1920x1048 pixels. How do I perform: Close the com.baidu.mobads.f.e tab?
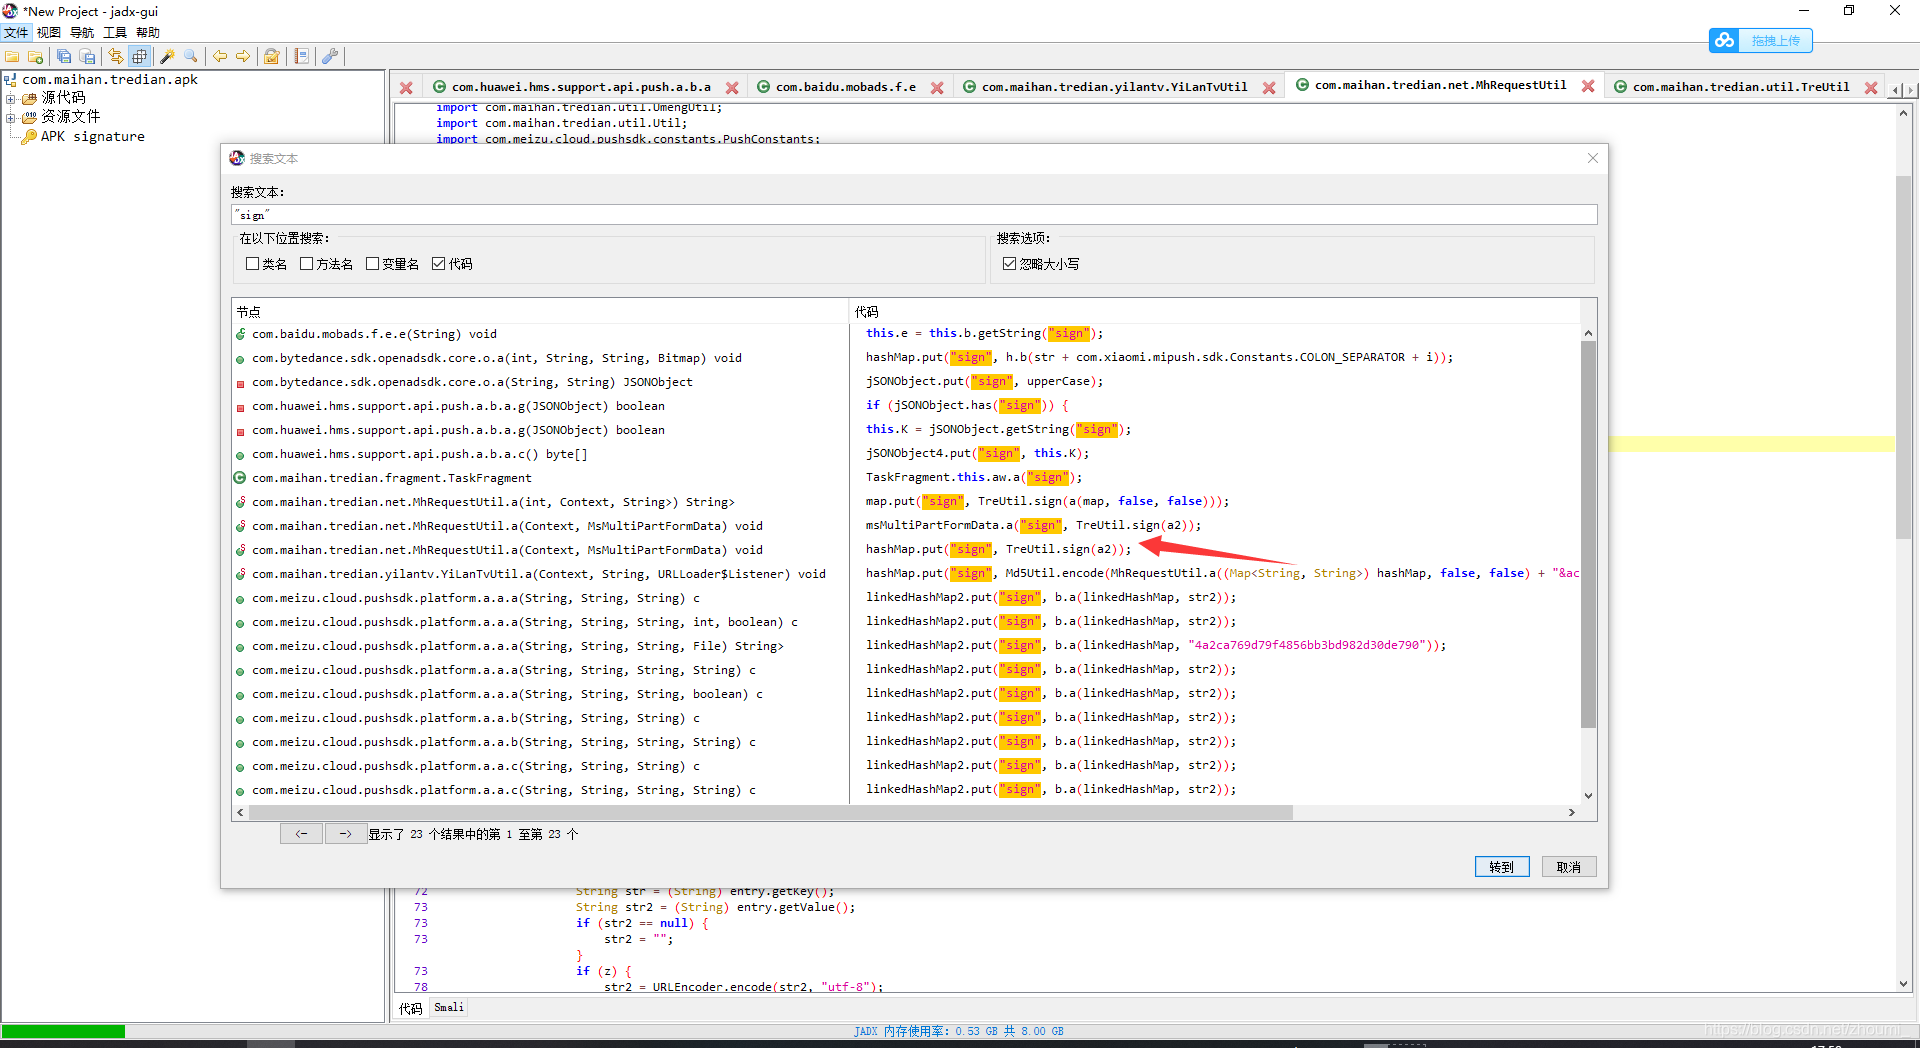point(937,88)
